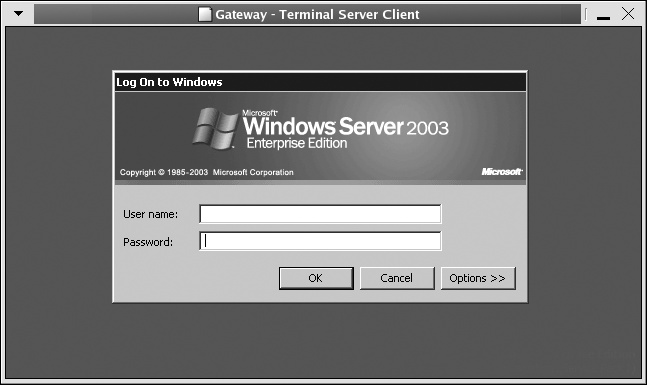Click the copyright Microsoft Corporation text
This screenshot has height=385, width=647.
point(206,172)
